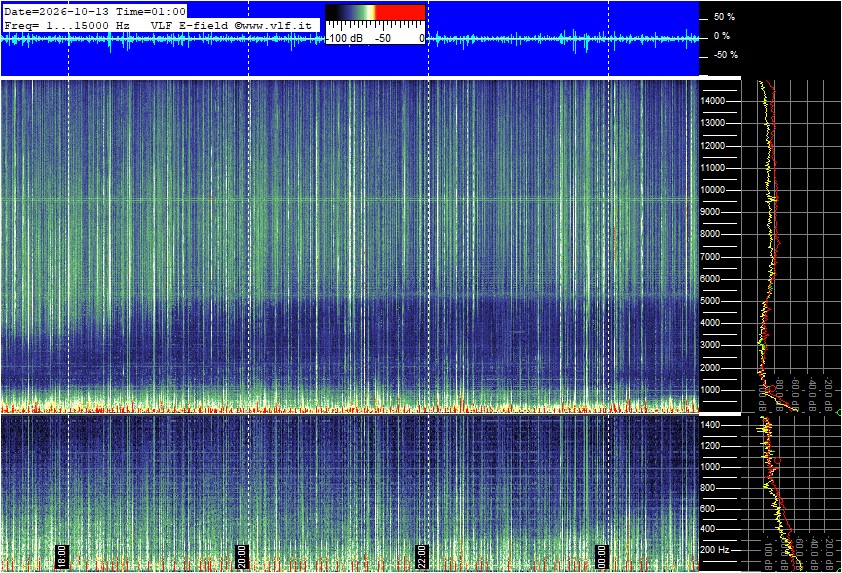Click the 7000 frequency axis label
Screen dimensions: 842x573
[x=710, y=257]
